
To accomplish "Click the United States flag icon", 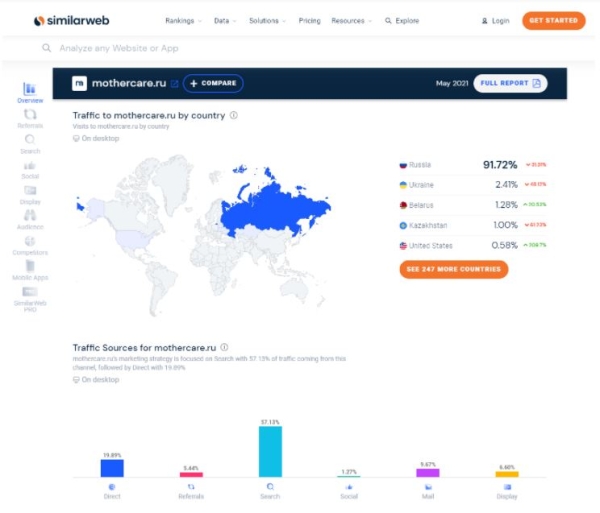I will coord(403,246).
